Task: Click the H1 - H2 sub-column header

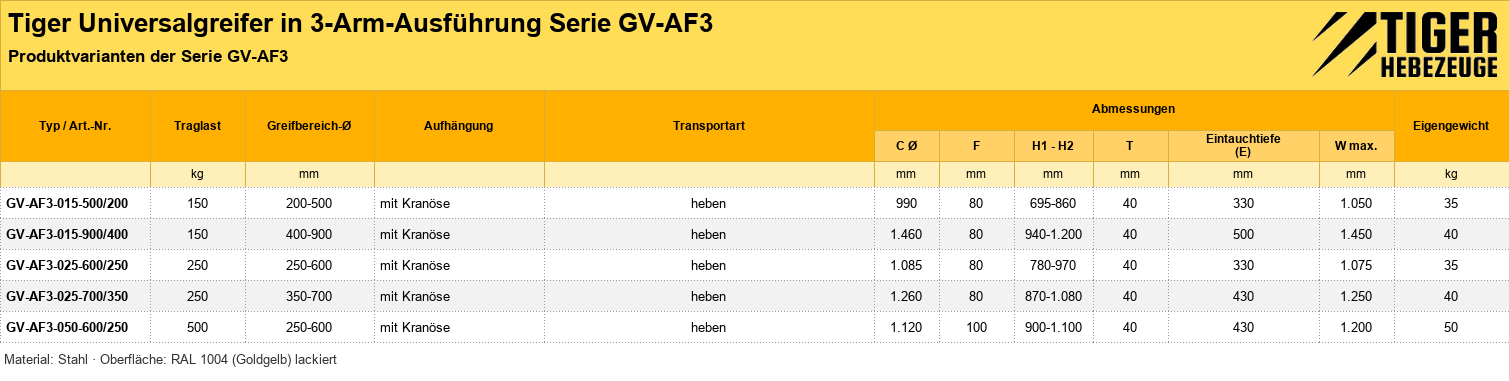Action: point(1052,146)
